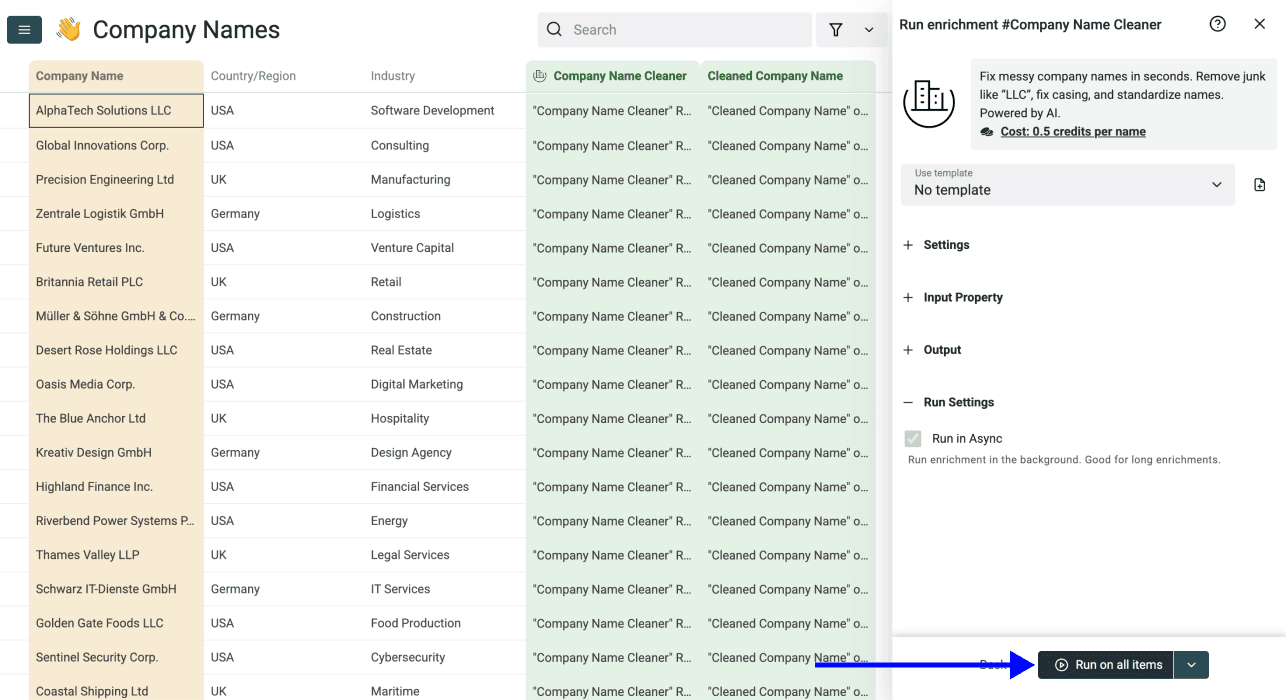Close the Run enrichment panel
Image resolution: width=1286 pixels, height=700 pixels.
point(1260,23)
